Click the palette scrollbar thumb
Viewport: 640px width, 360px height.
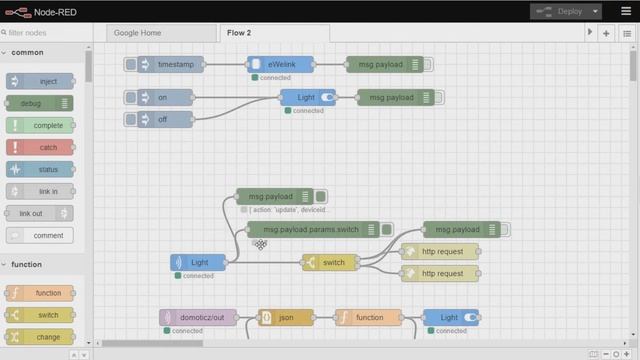click(88, 67)
